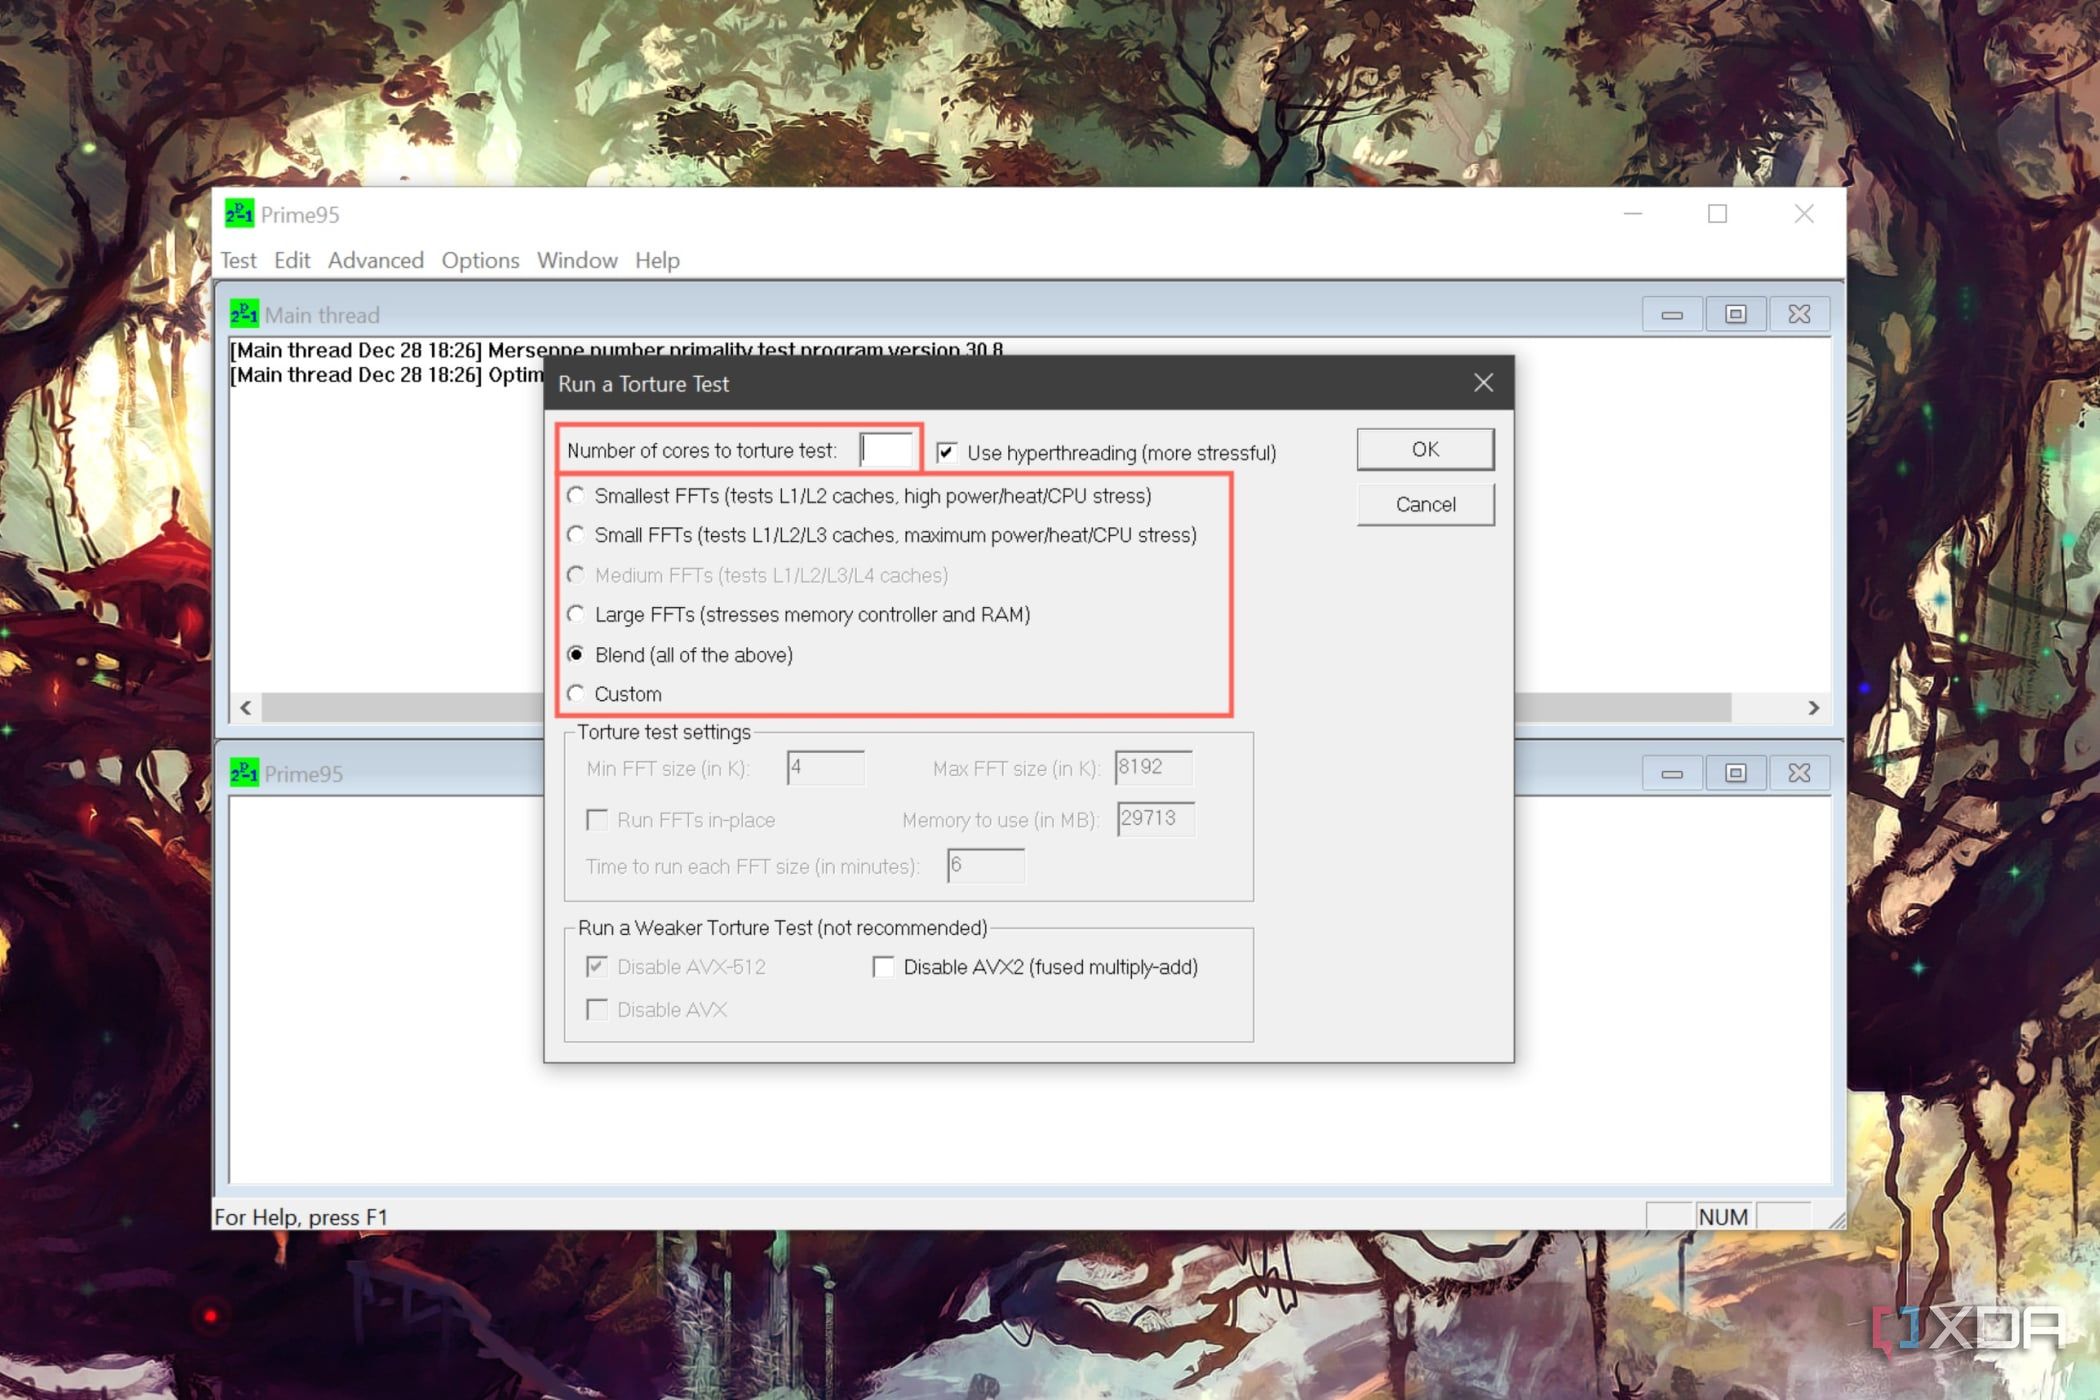Select Large FFTs radio option
This screenshot has height=1400, width=2100.
(x=576, y=614)
